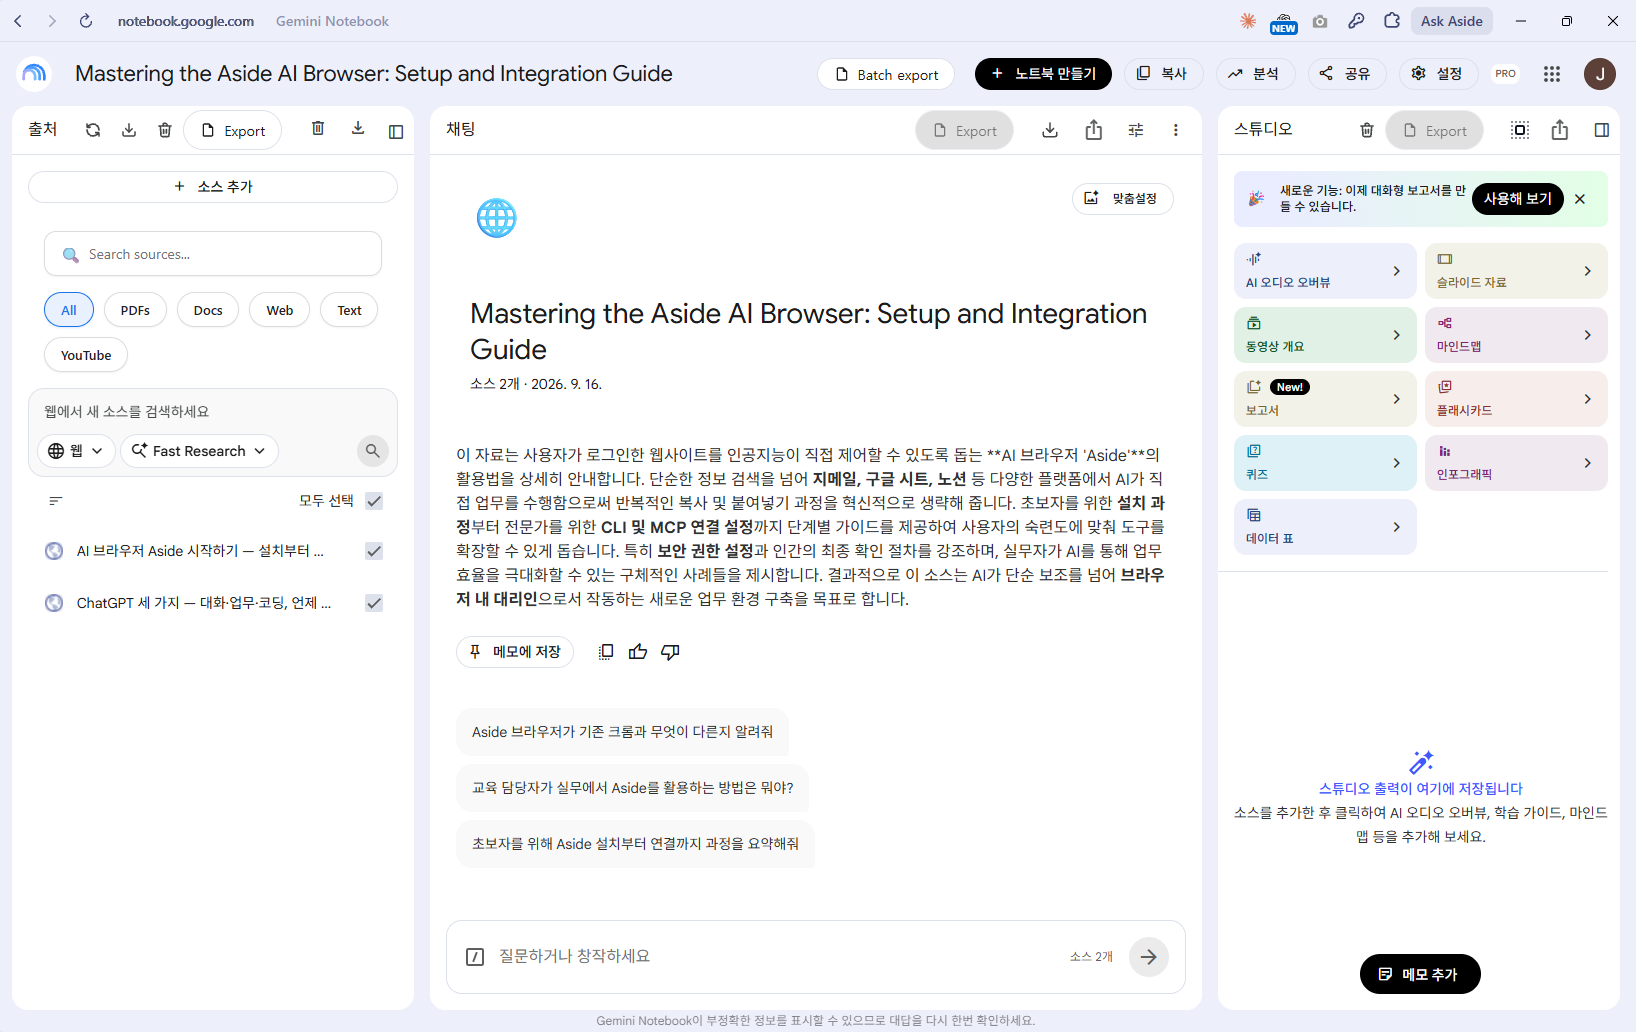Uncheck the ChatGPT 세 가지 source checkbox
This screenshot has height=1032, width=1636.
pos(374,603)
